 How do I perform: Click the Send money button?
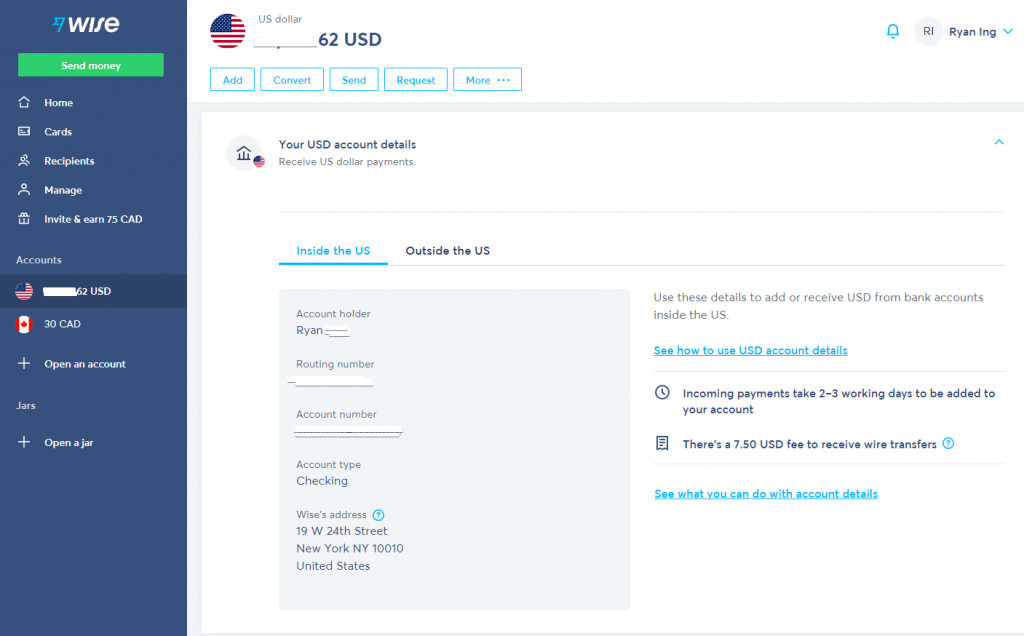tap(91, 65)
